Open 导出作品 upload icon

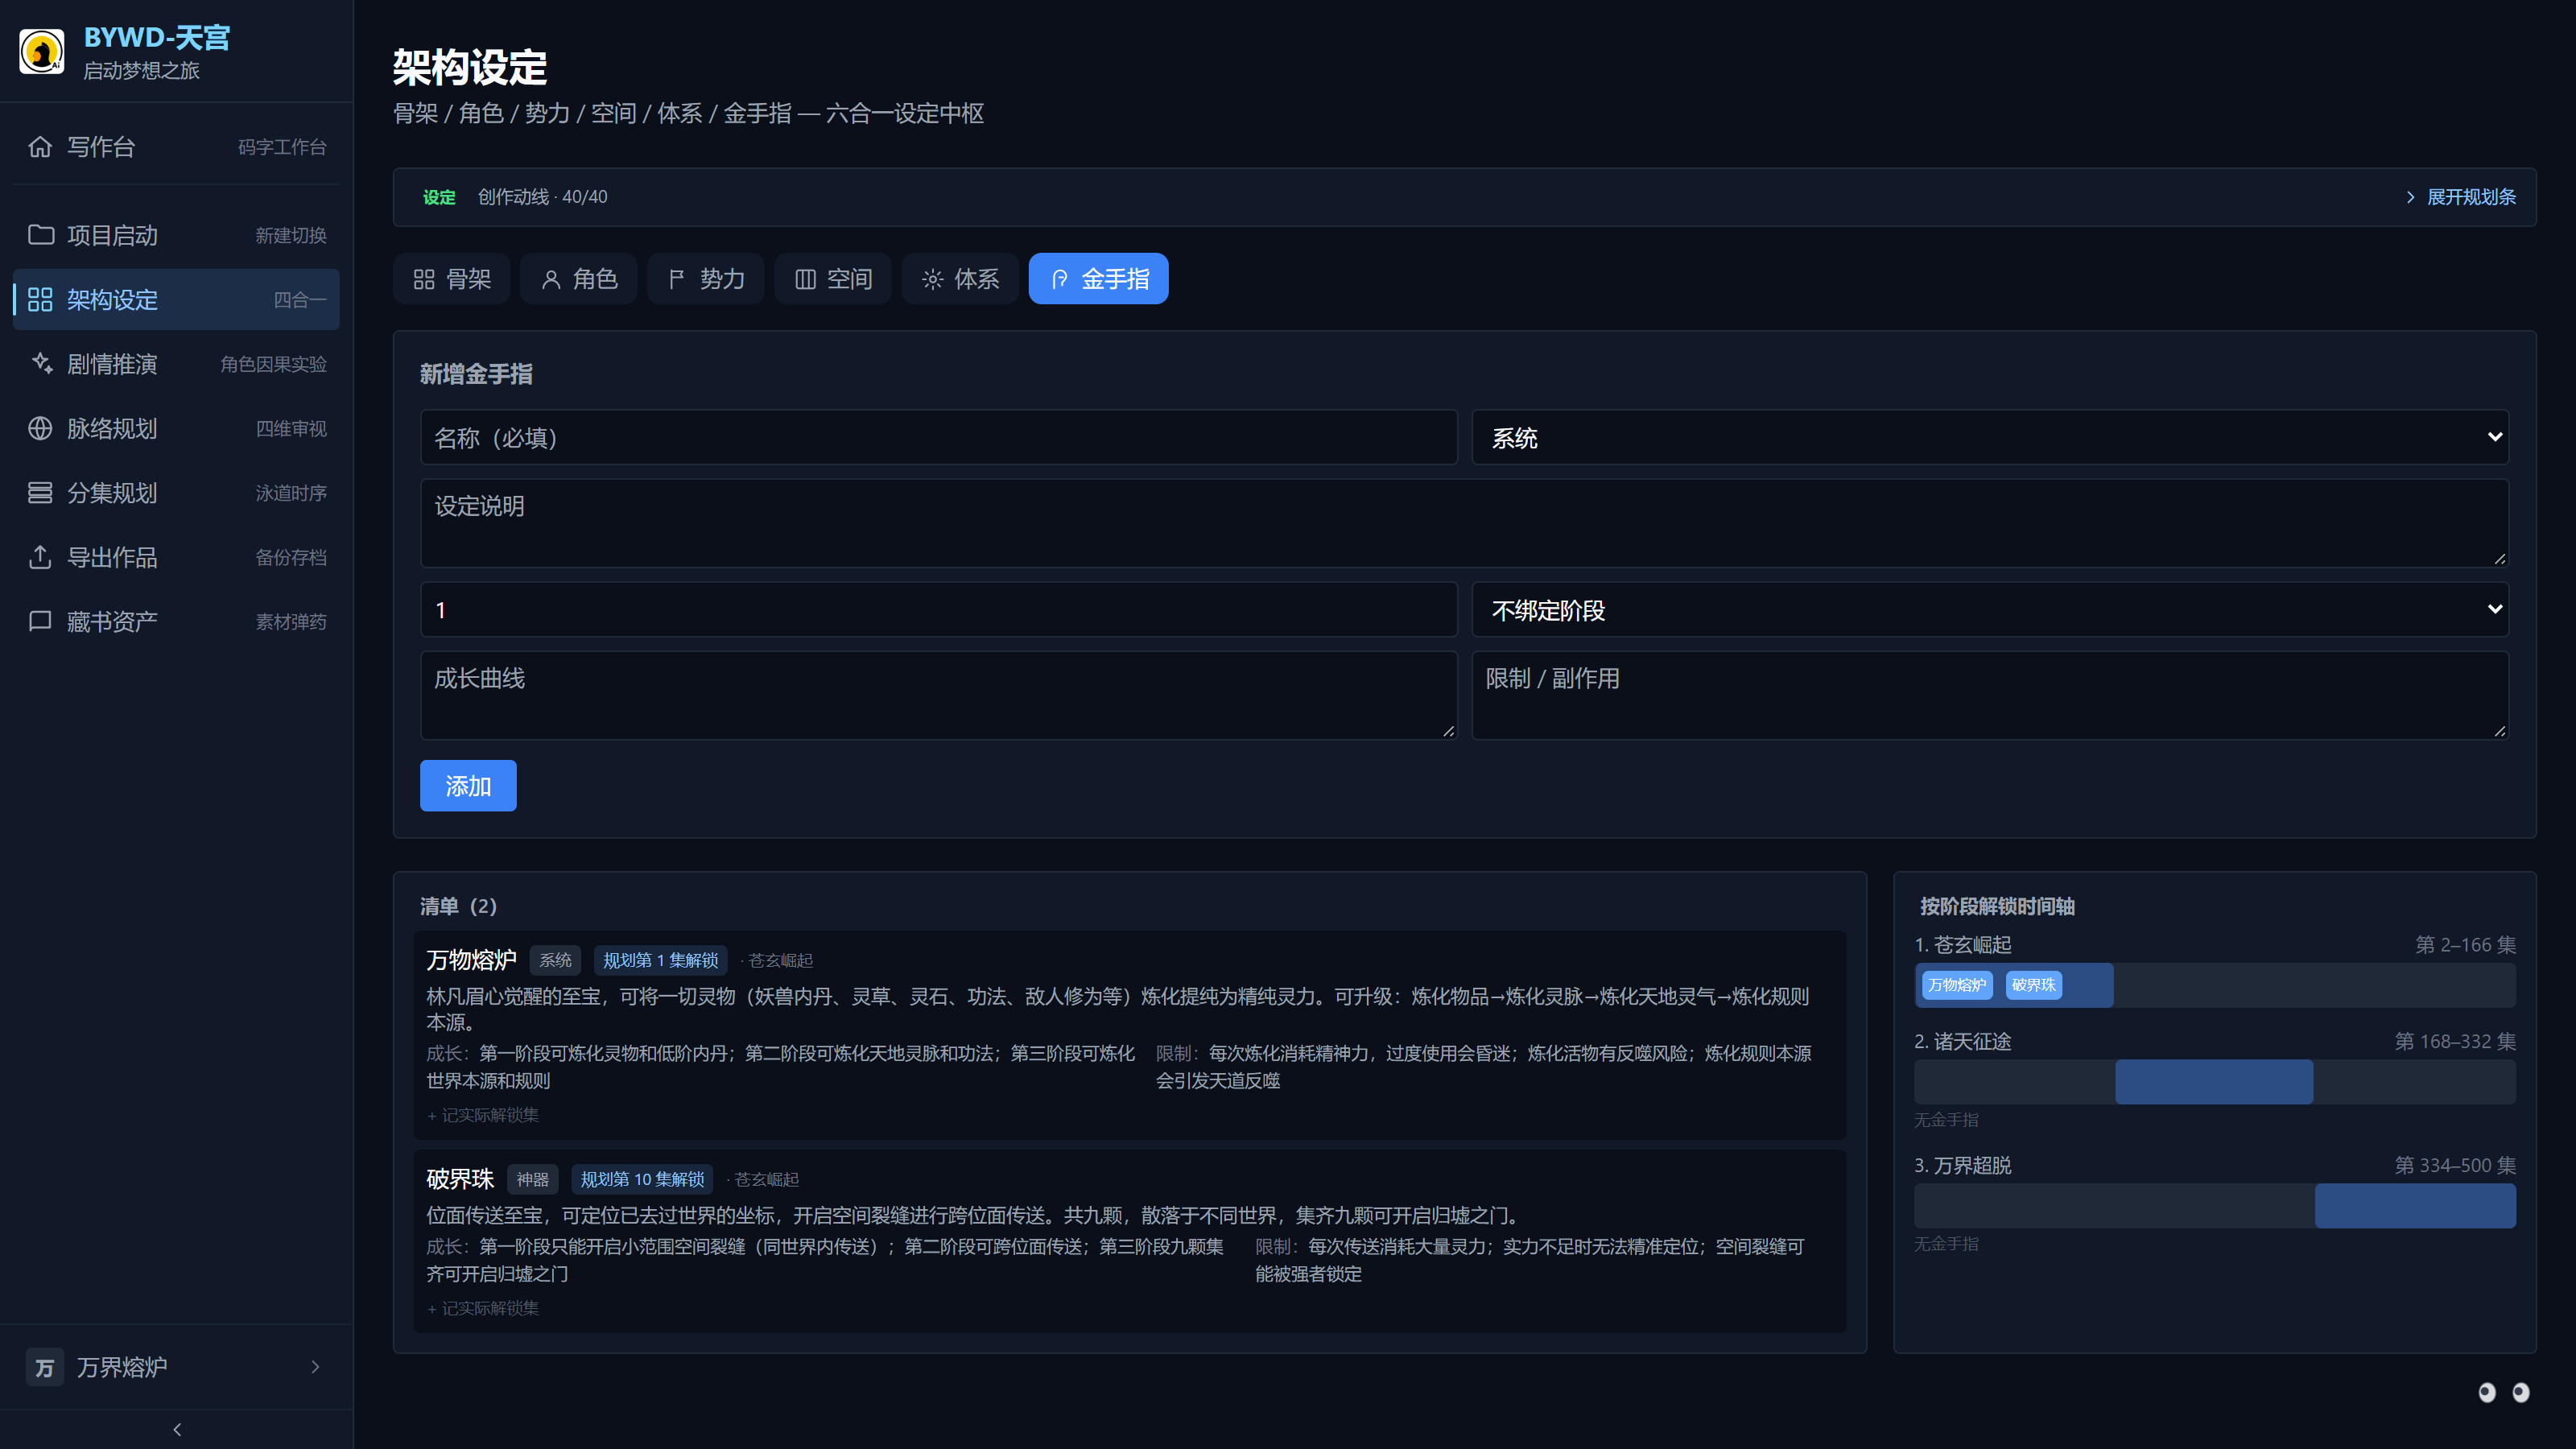[x=40, y=557]
